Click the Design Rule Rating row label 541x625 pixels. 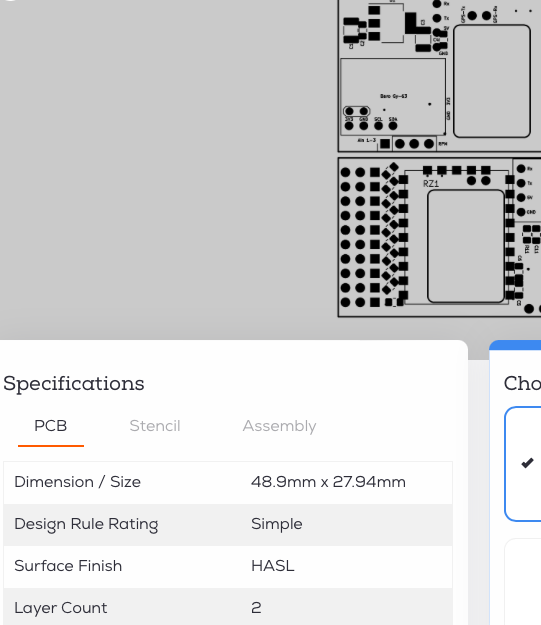coord(86,524)
